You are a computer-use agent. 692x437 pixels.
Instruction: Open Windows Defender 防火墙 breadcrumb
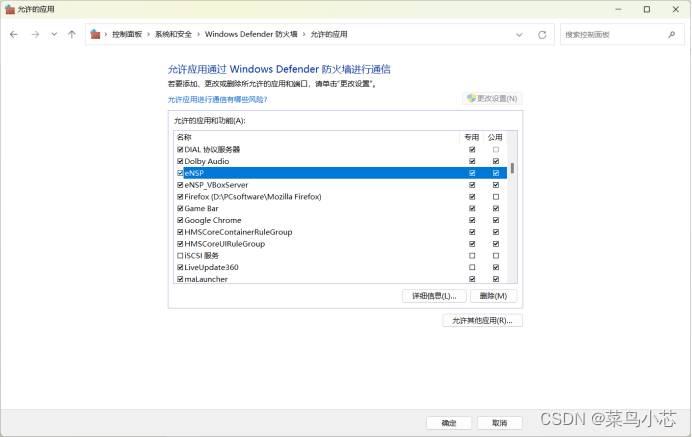point(251,34)
